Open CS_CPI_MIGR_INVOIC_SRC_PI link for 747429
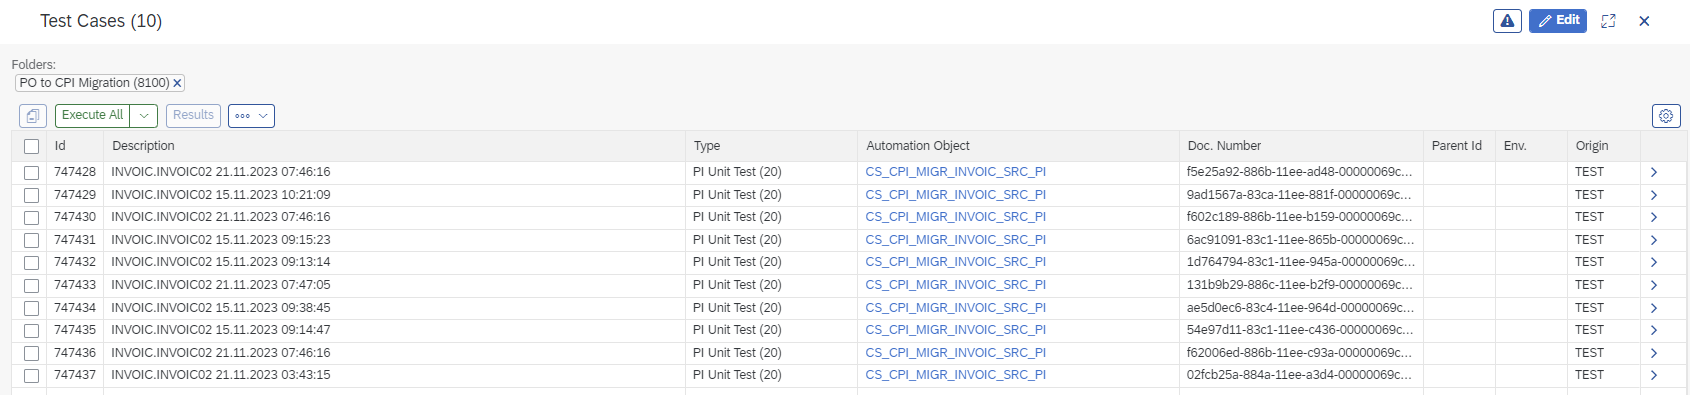The width and height of the screenshot is (1690, 395). [x=955, y=195]
